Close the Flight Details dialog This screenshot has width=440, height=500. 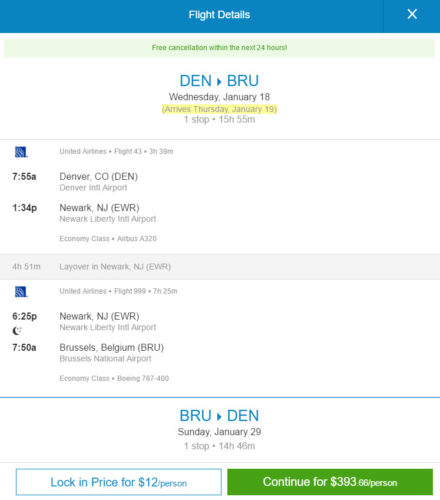coord(412,14)
